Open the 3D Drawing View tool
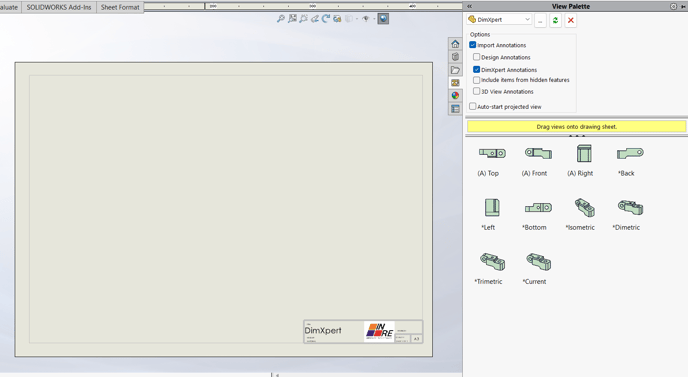The height and width of the screenshot is (377, 688). point(337,19)
